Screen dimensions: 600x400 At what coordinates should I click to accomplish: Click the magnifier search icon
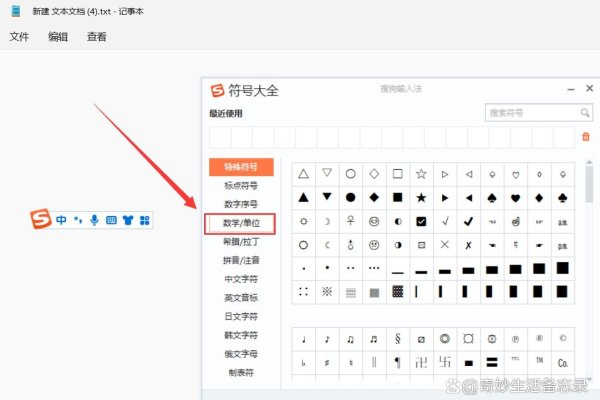pyautogui.click(x=585, y=113)
